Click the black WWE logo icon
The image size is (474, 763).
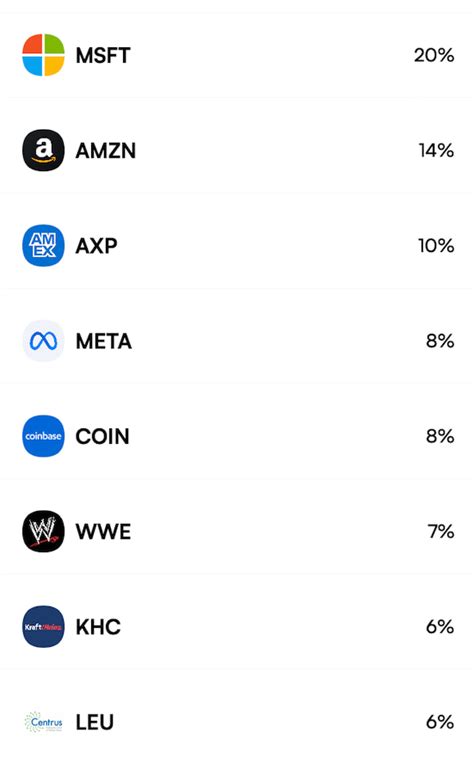click(x=43, y=531)
